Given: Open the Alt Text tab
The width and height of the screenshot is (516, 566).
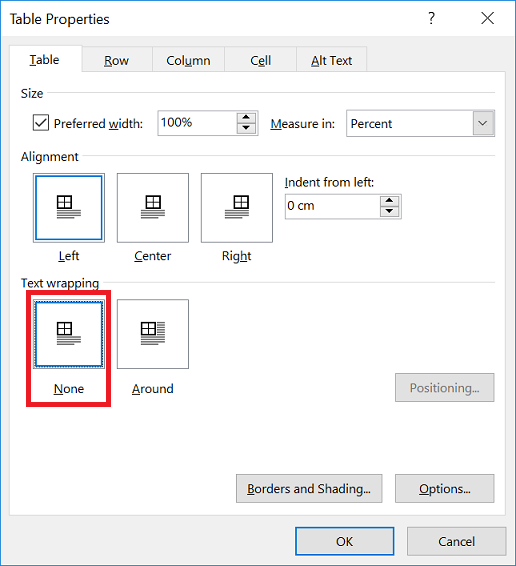Looking at the screenshot, I should coord(331,60).
